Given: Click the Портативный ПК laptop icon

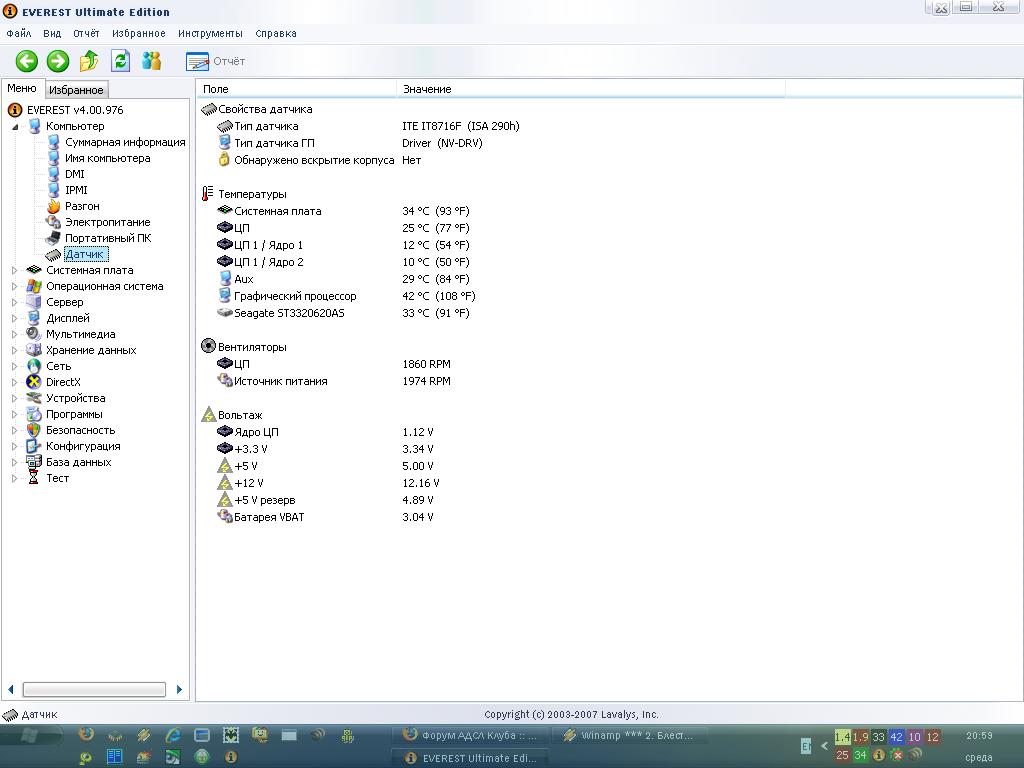Looking at the screenshot, I should pyautogui.click(x=54, y=238).
